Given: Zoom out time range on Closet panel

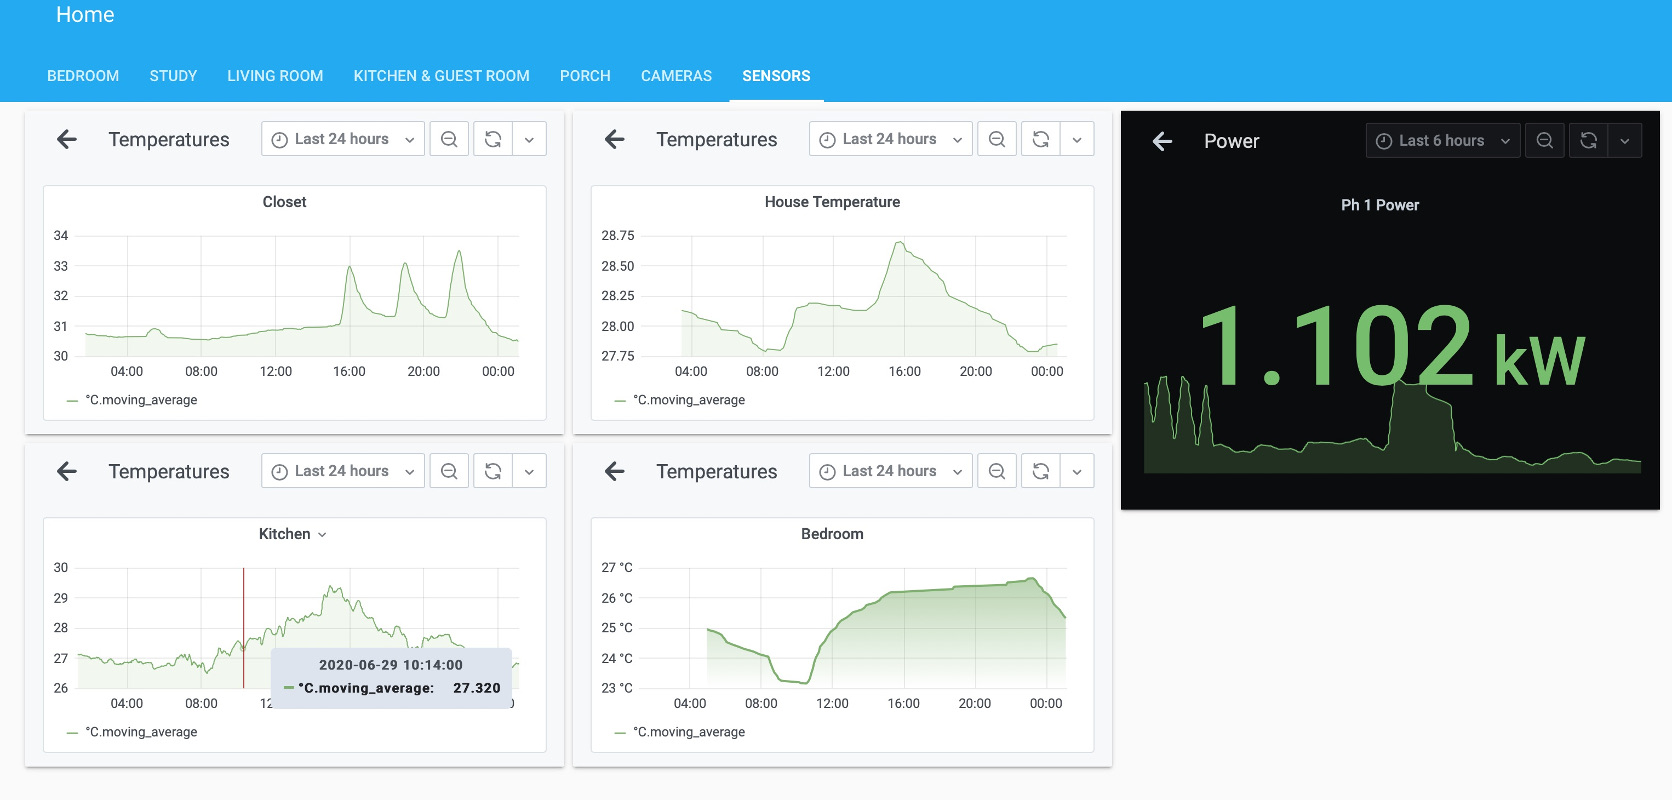Looking at the screenshot, I should tap(449, 140).
